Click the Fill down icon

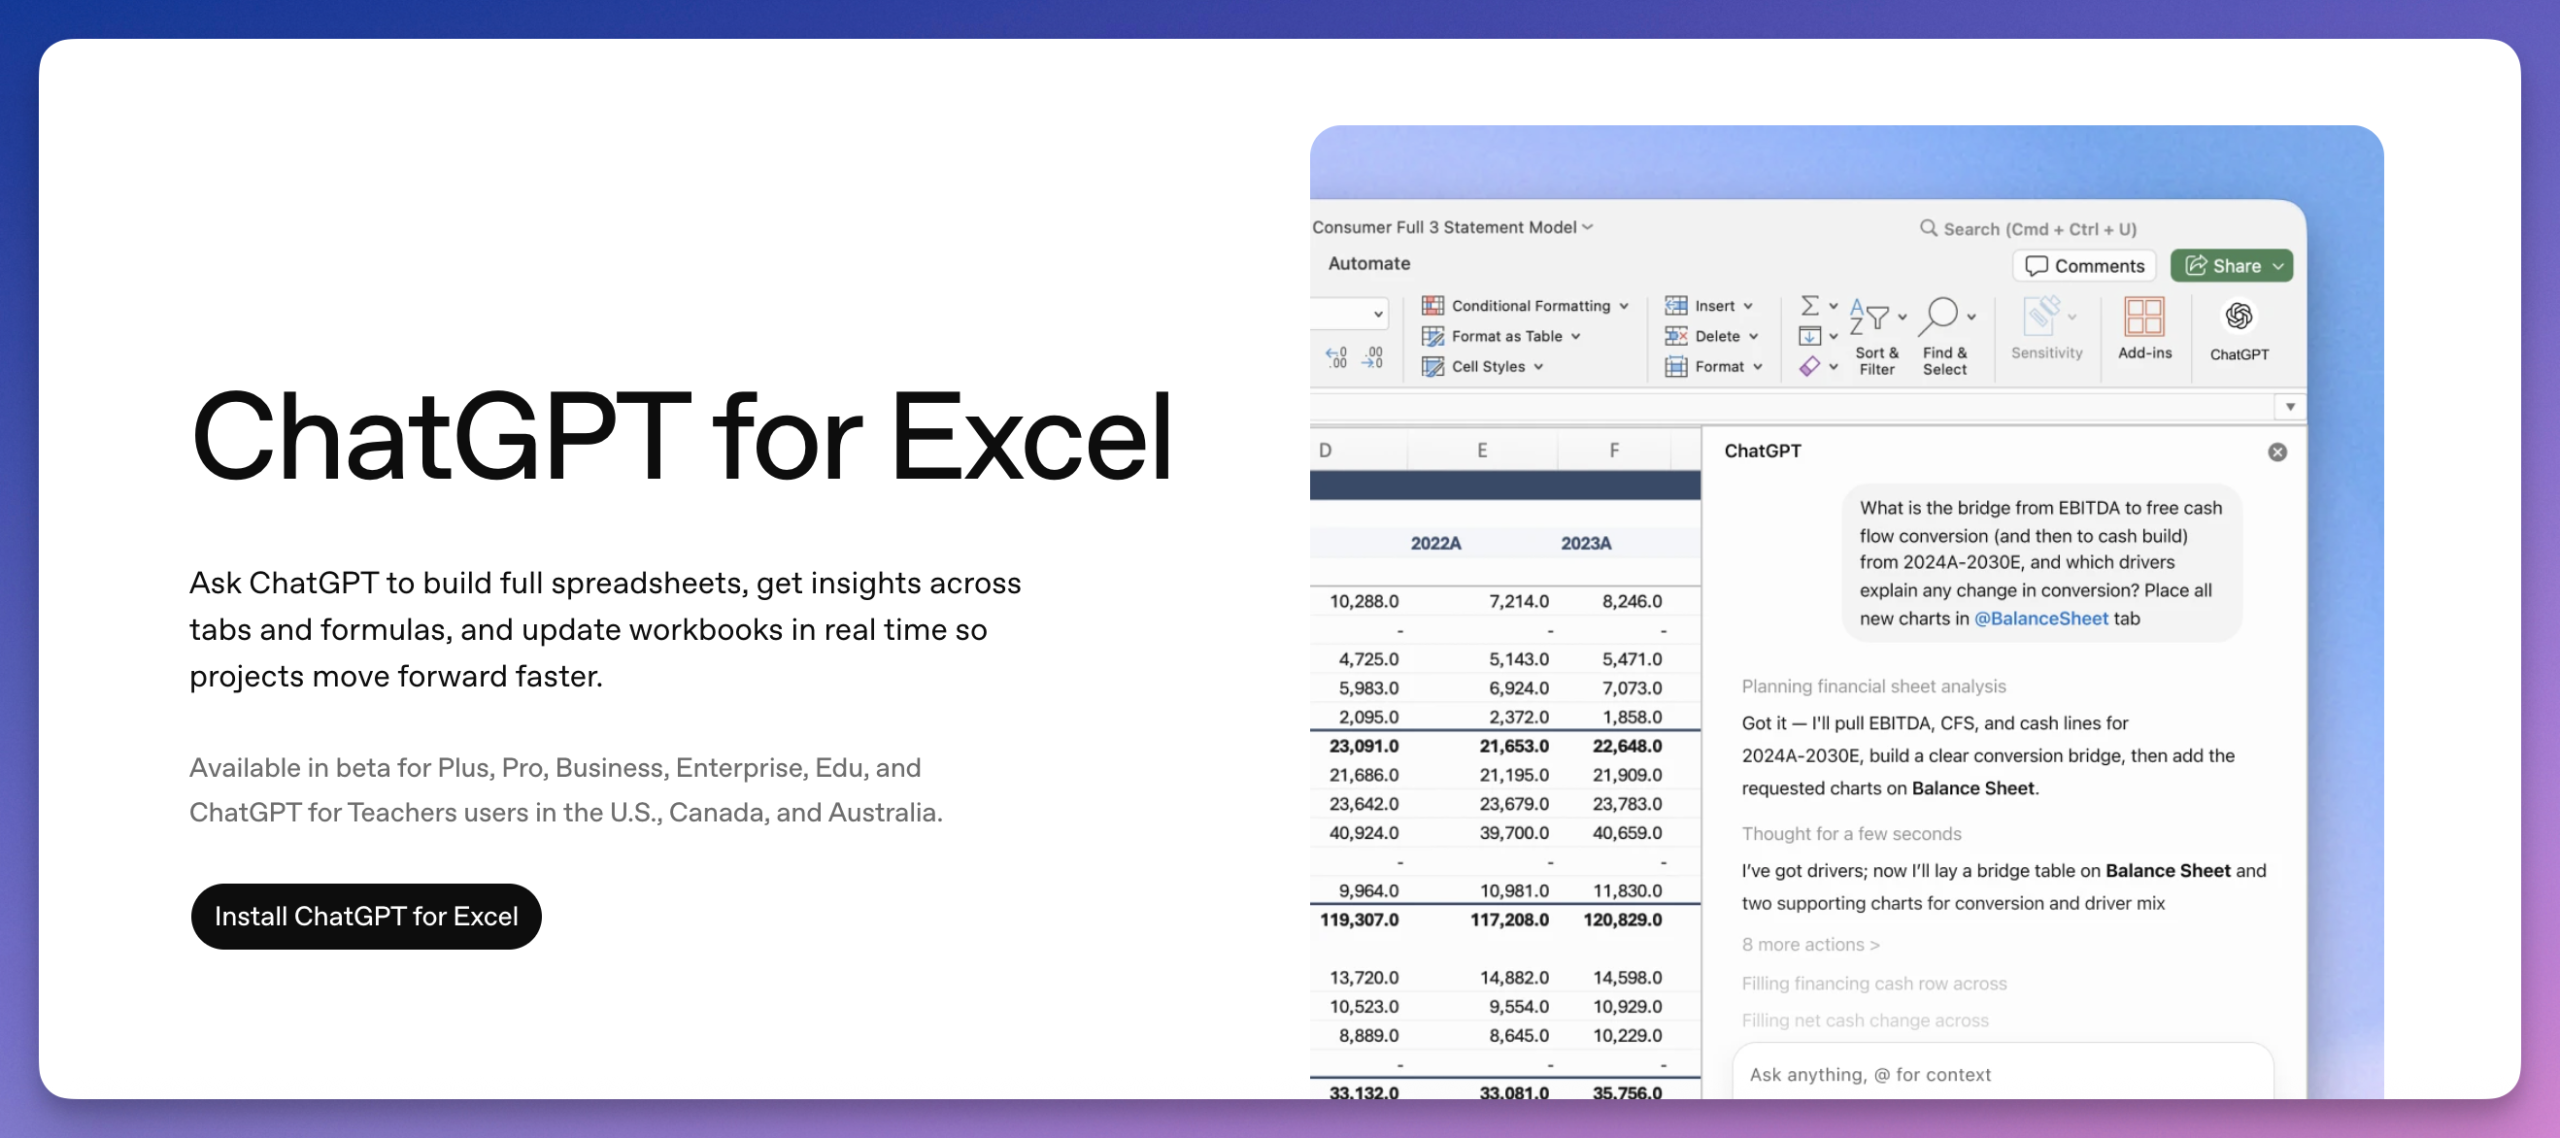tap(1810, 336)
